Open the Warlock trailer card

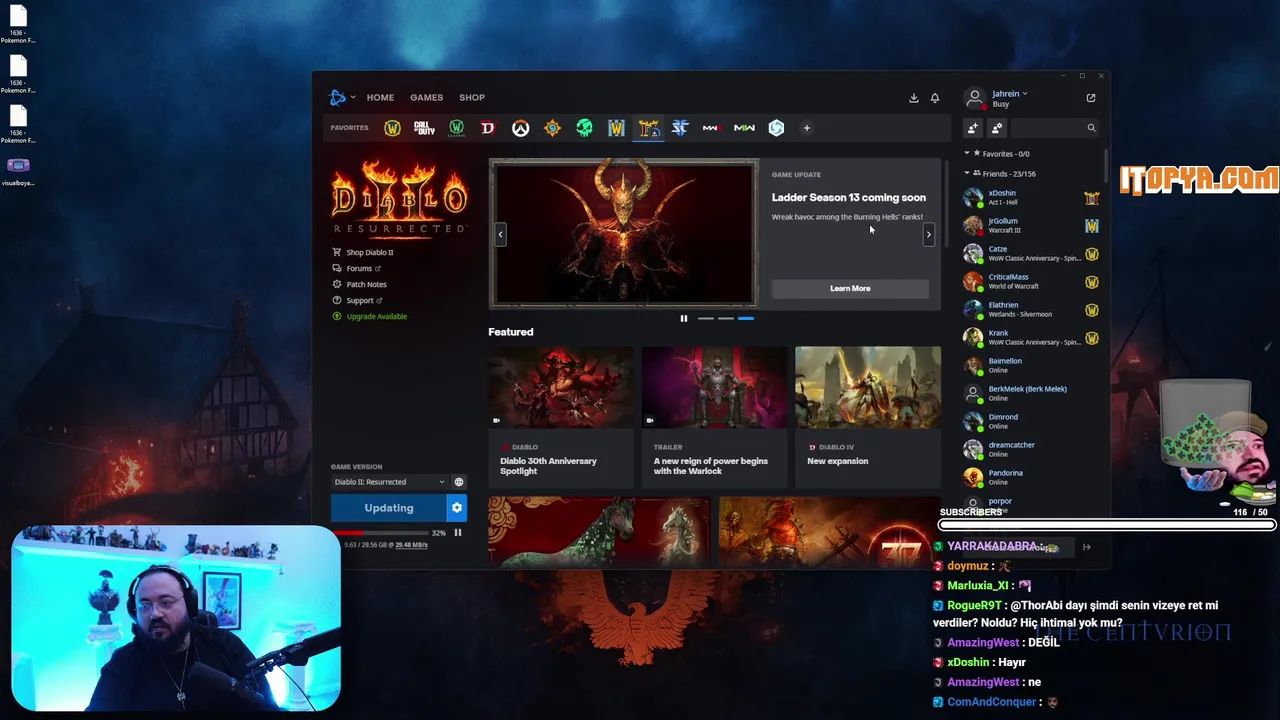[714, 417]
